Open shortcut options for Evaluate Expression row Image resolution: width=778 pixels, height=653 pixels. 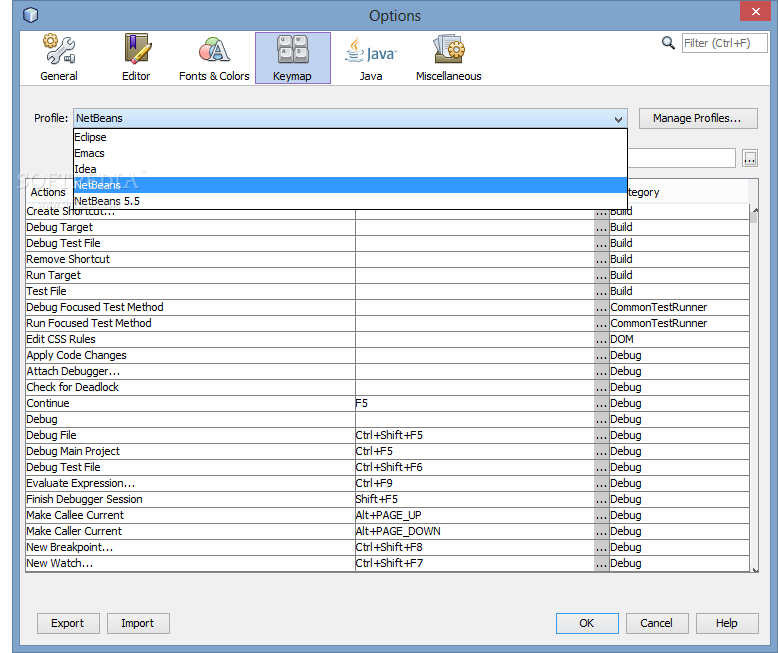[x=601, y=484]
